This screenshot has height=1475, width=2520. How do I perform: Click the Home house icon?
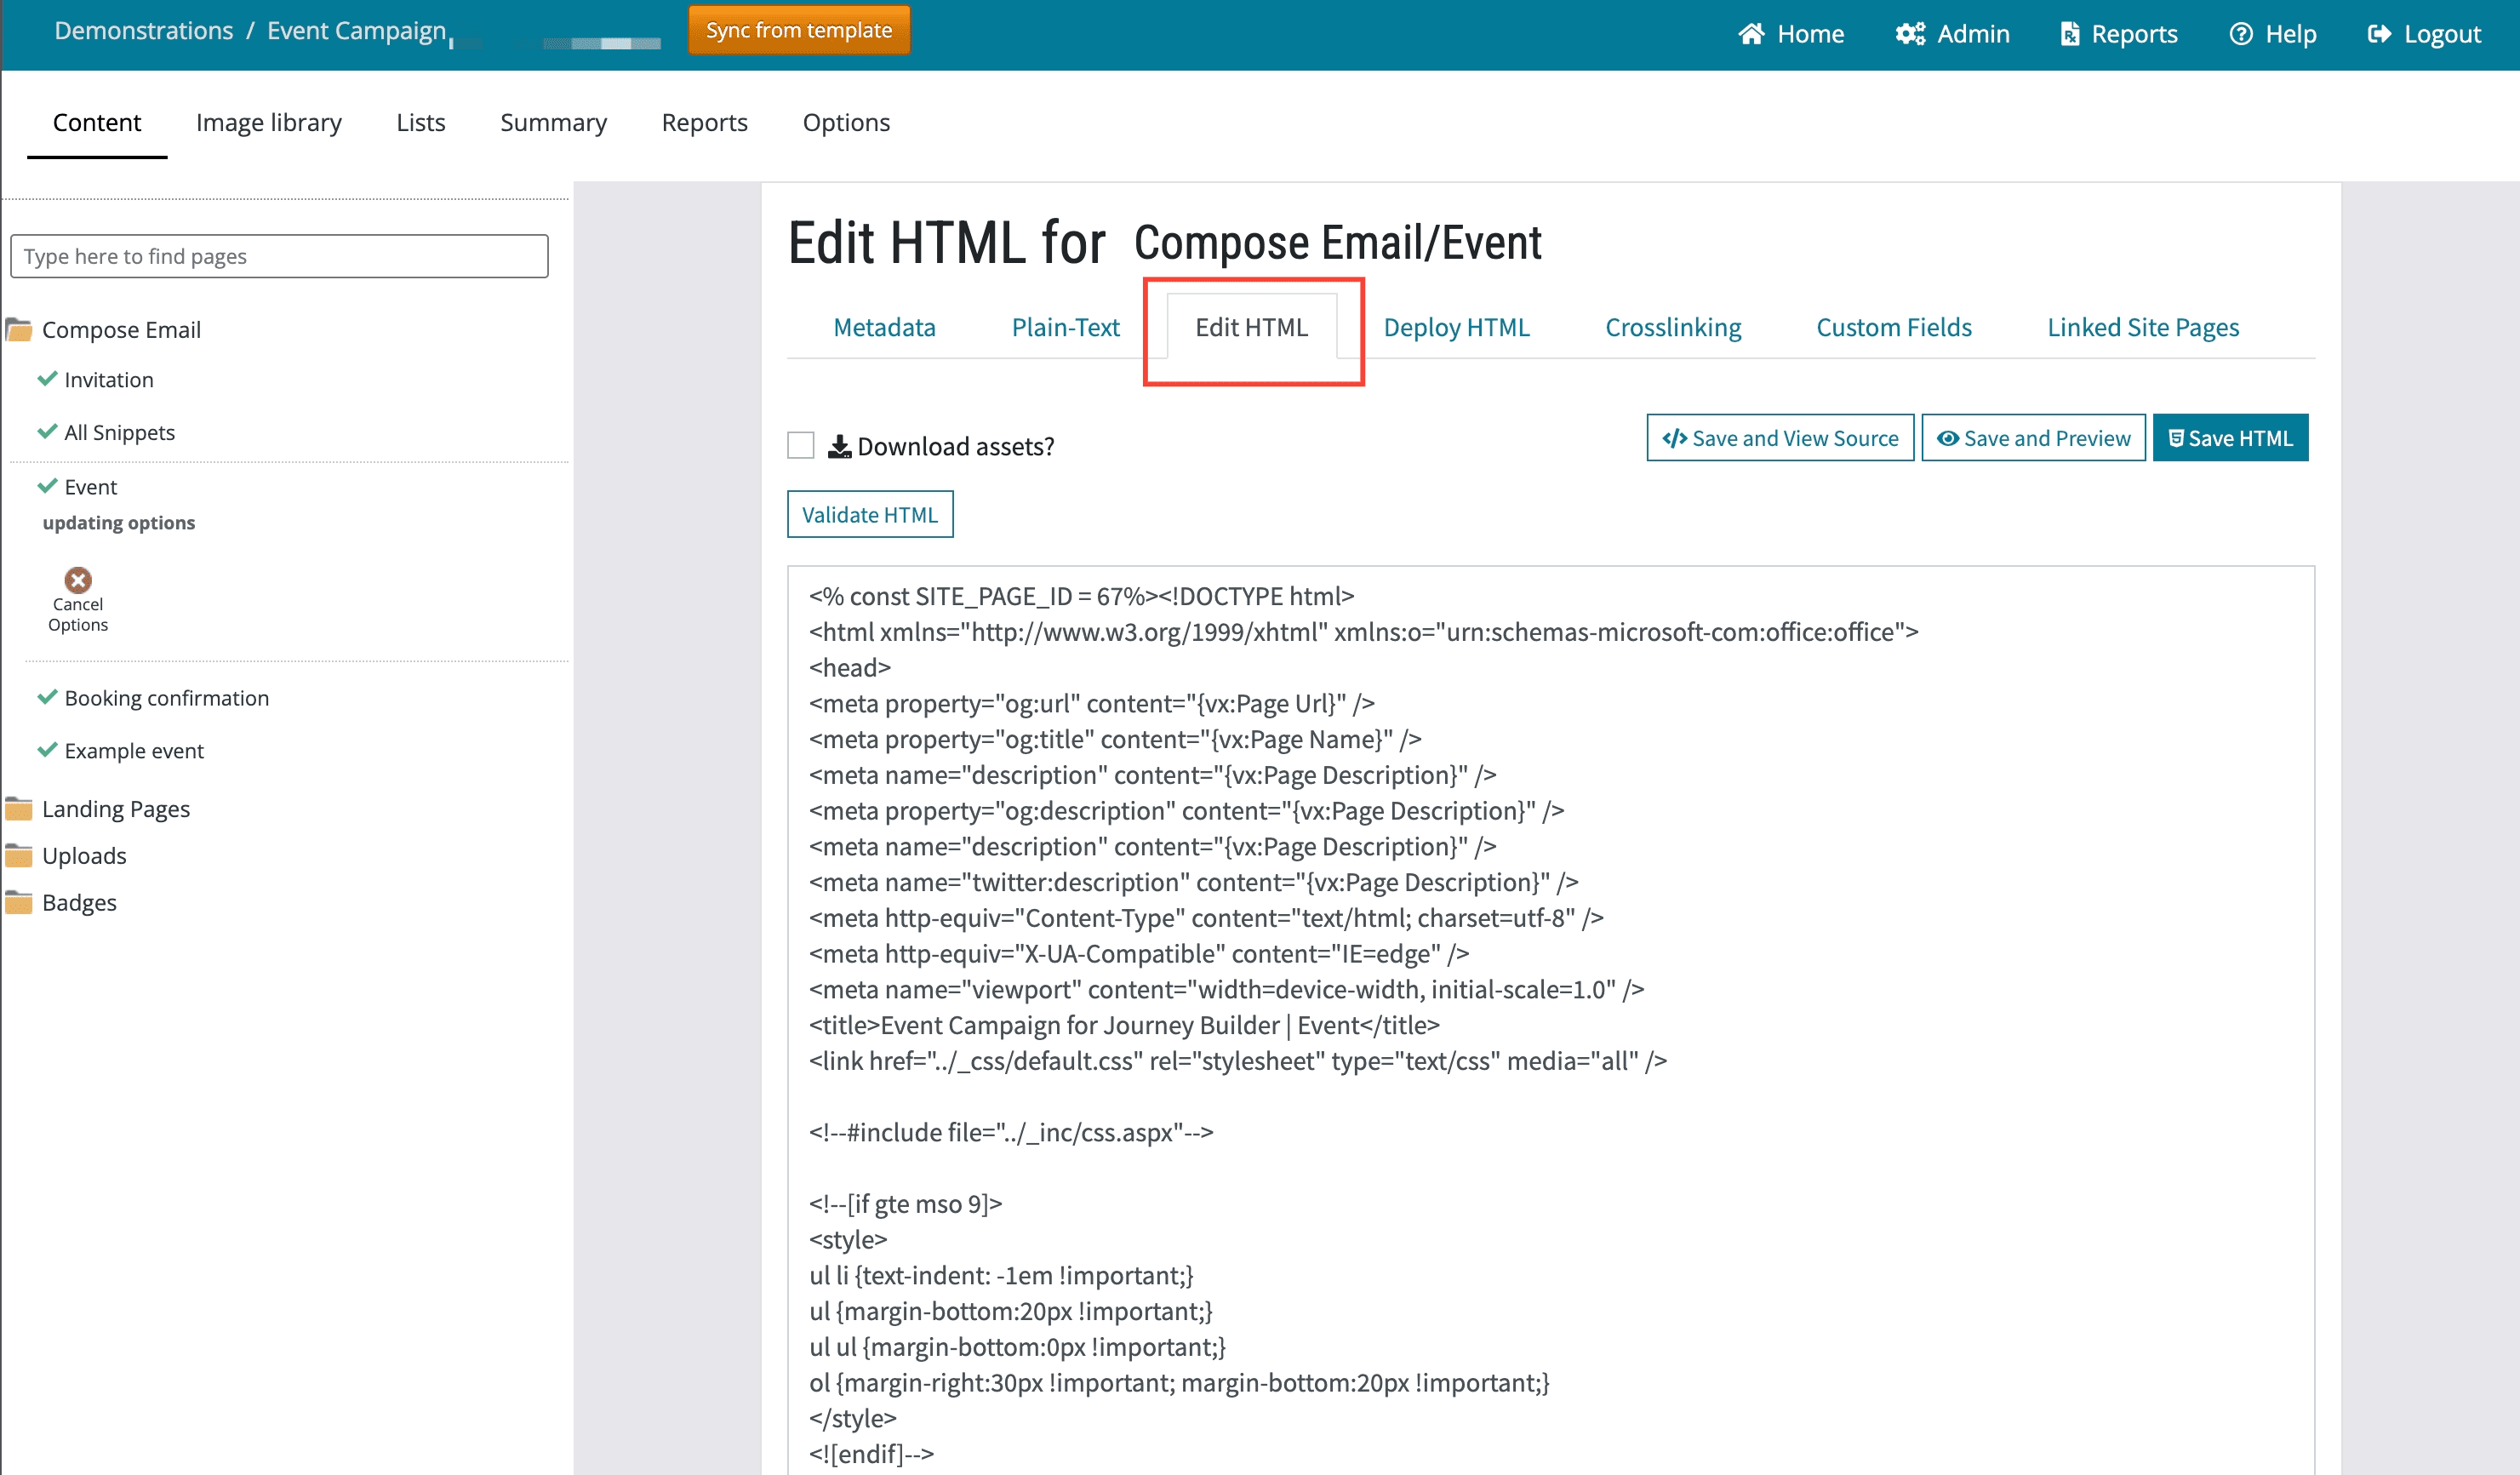point(1751,34)
